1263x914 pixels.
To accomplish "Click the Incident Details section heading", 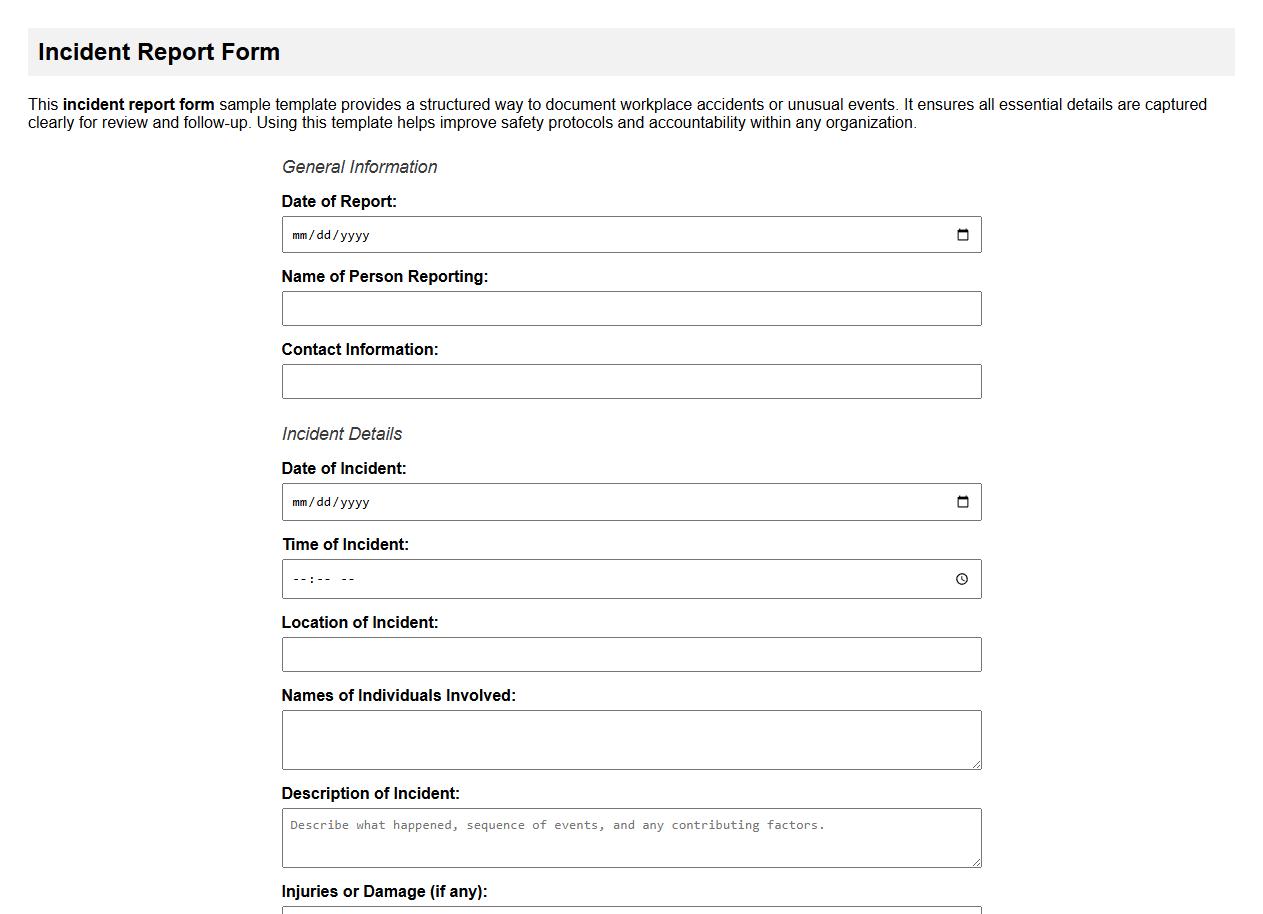I will (342, 434).
